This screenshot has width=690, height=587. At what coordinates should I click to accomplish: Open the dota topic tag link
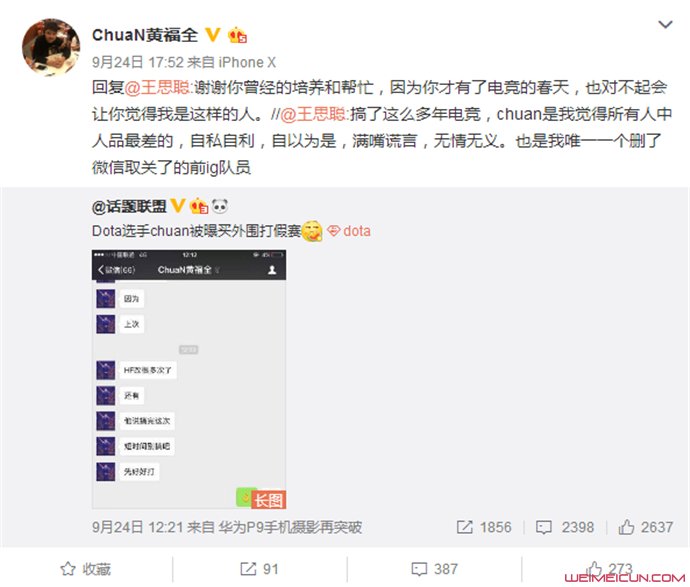(x=350, y=231)
